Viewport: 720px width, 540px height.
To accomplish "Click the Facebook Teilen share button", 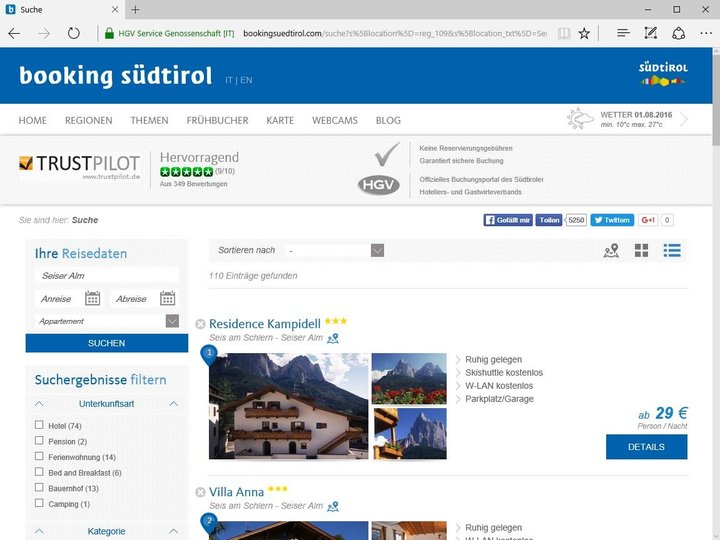I will (549, 220).
